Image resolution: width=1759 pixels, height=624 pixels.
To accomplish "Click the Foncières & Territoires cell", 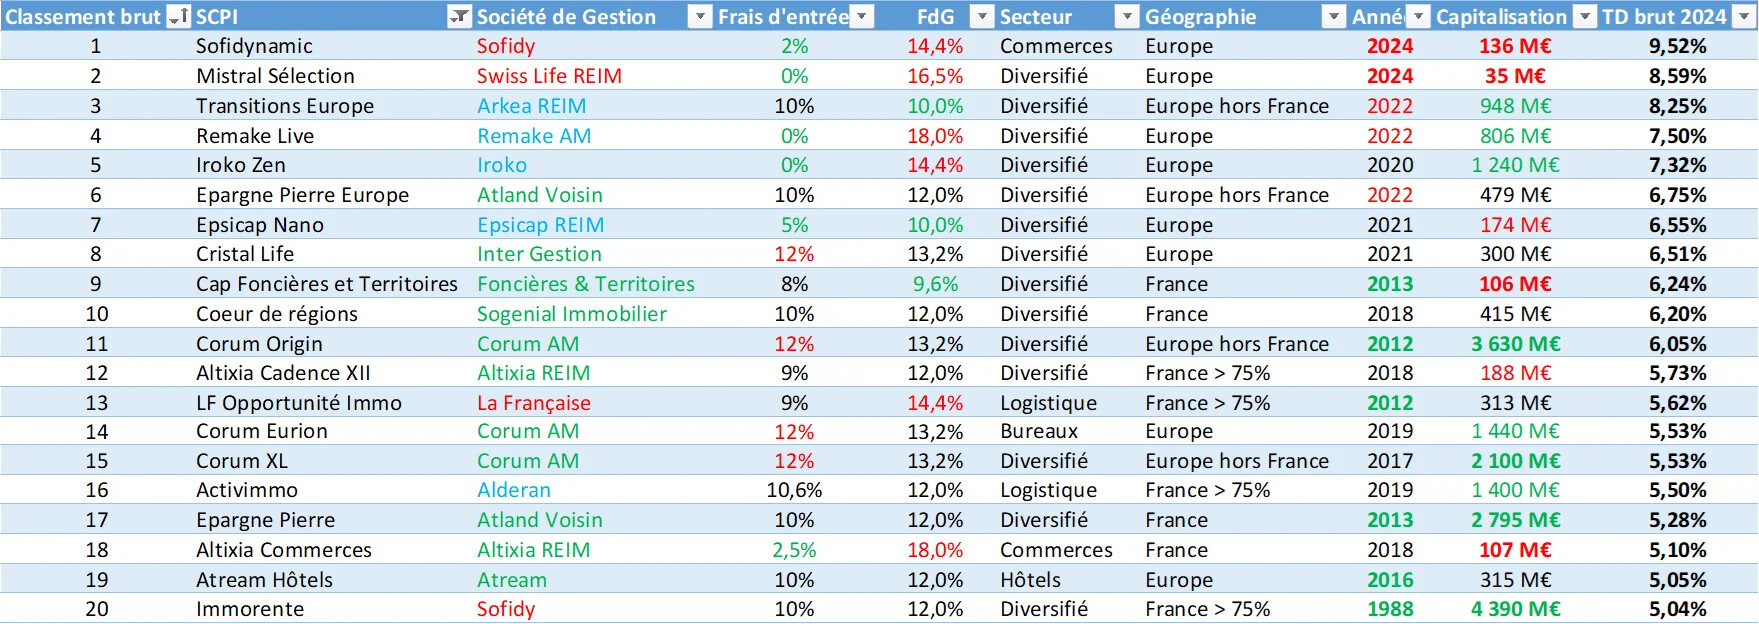I will [x=585, y=284].
